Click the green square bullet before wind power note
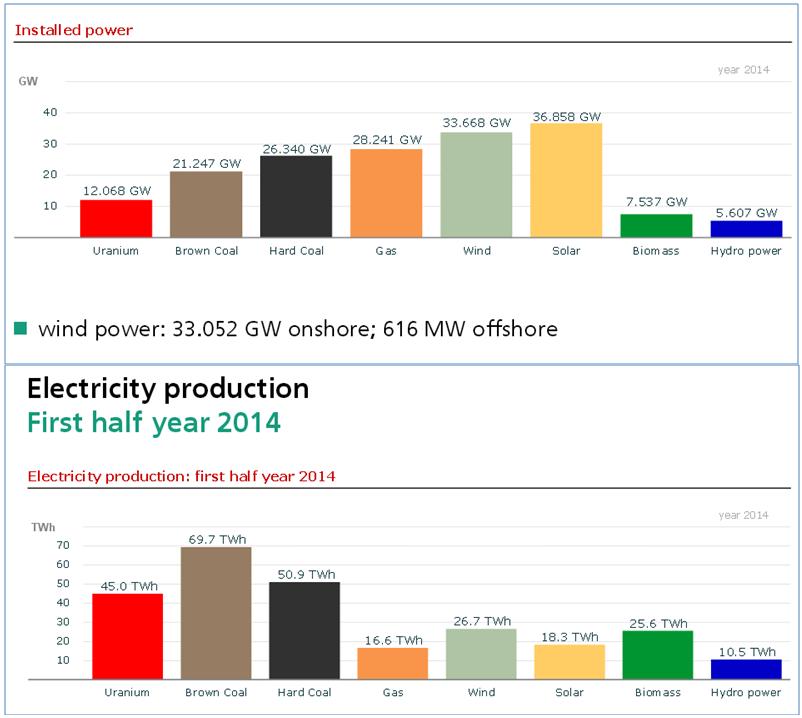 point(21,328)
